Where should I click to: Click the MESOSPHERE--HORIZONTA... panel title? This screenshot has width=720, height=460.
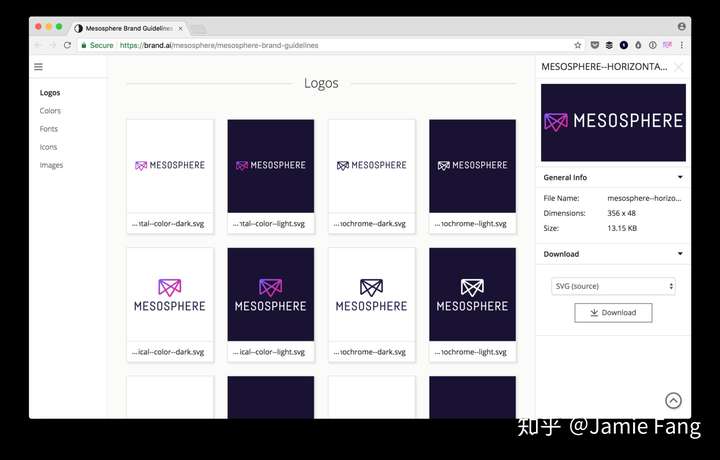[x=604, y=67]
